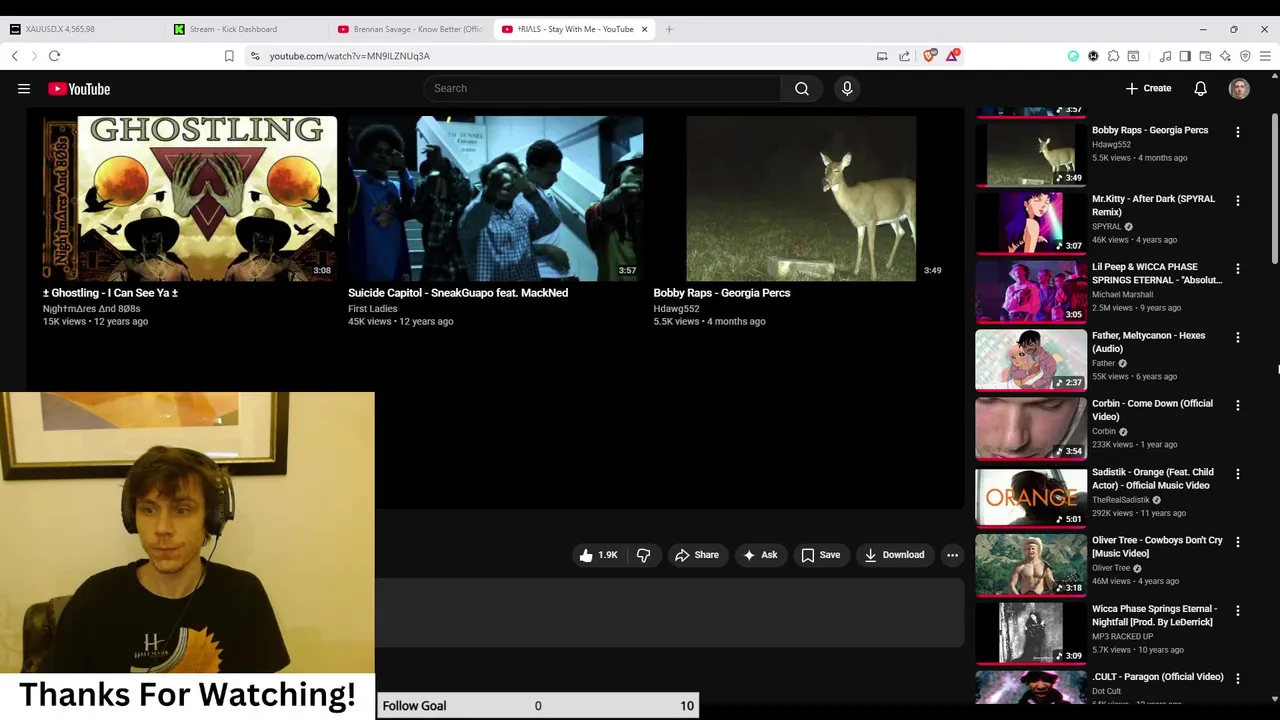
Task: Open Brave Shields lion icon
Action: click(x=929, y=56)
